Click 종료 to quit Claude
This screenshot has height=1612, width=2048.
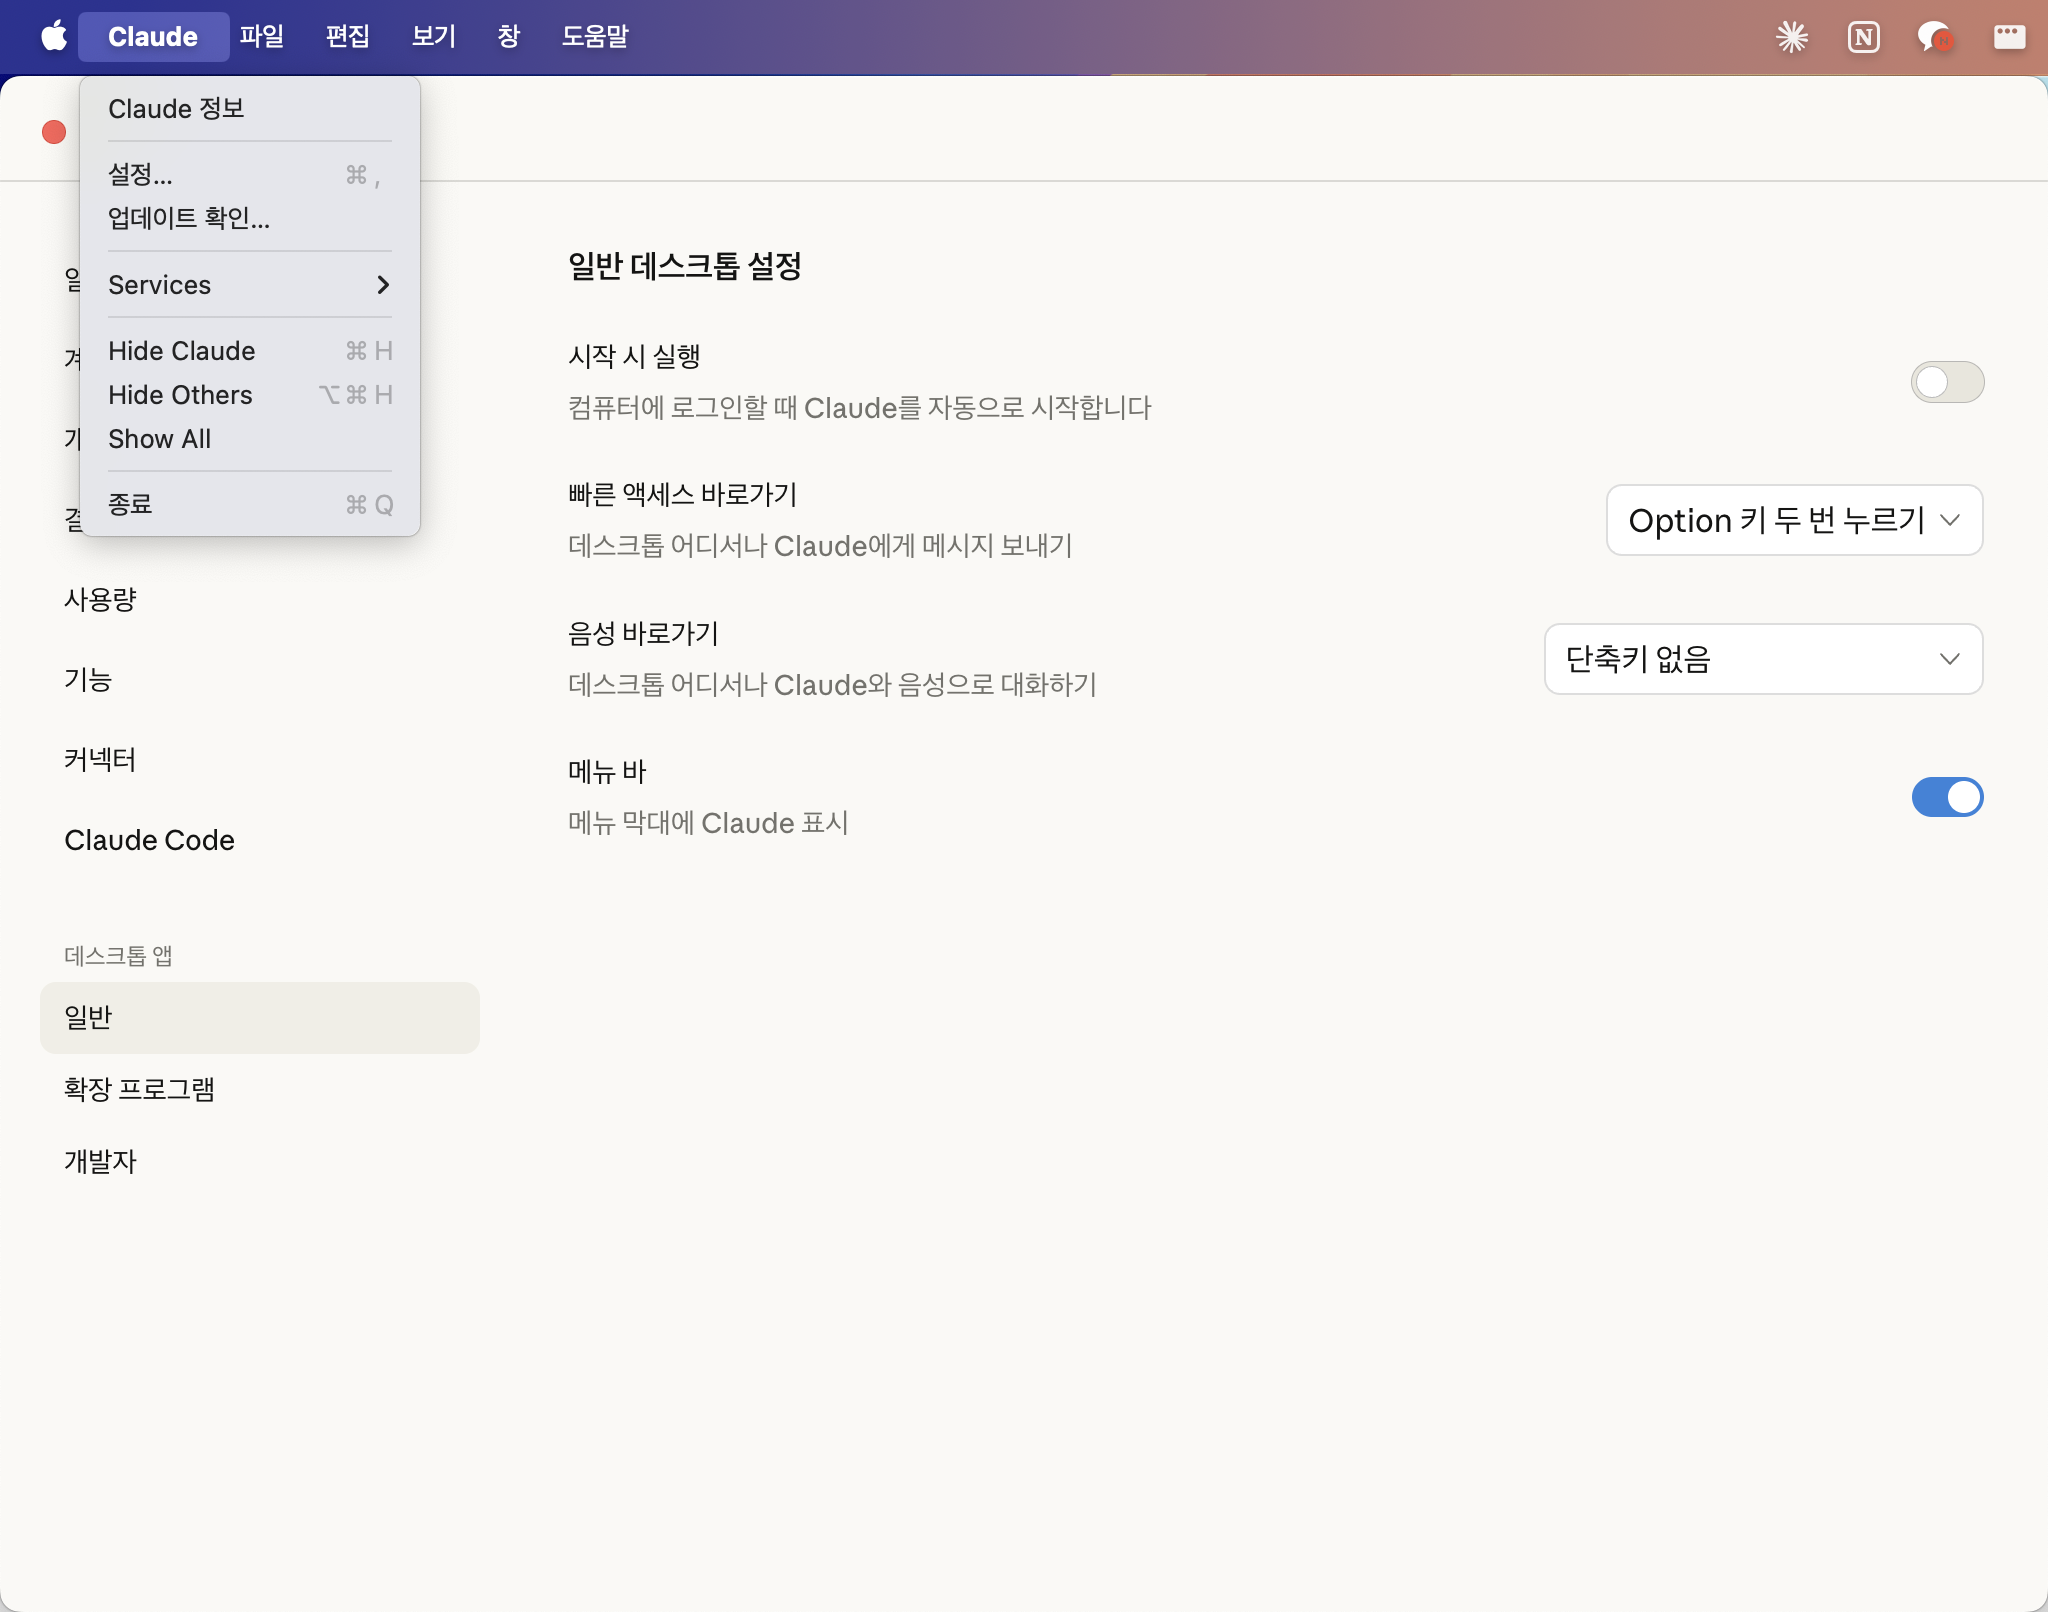coord(130,504)
